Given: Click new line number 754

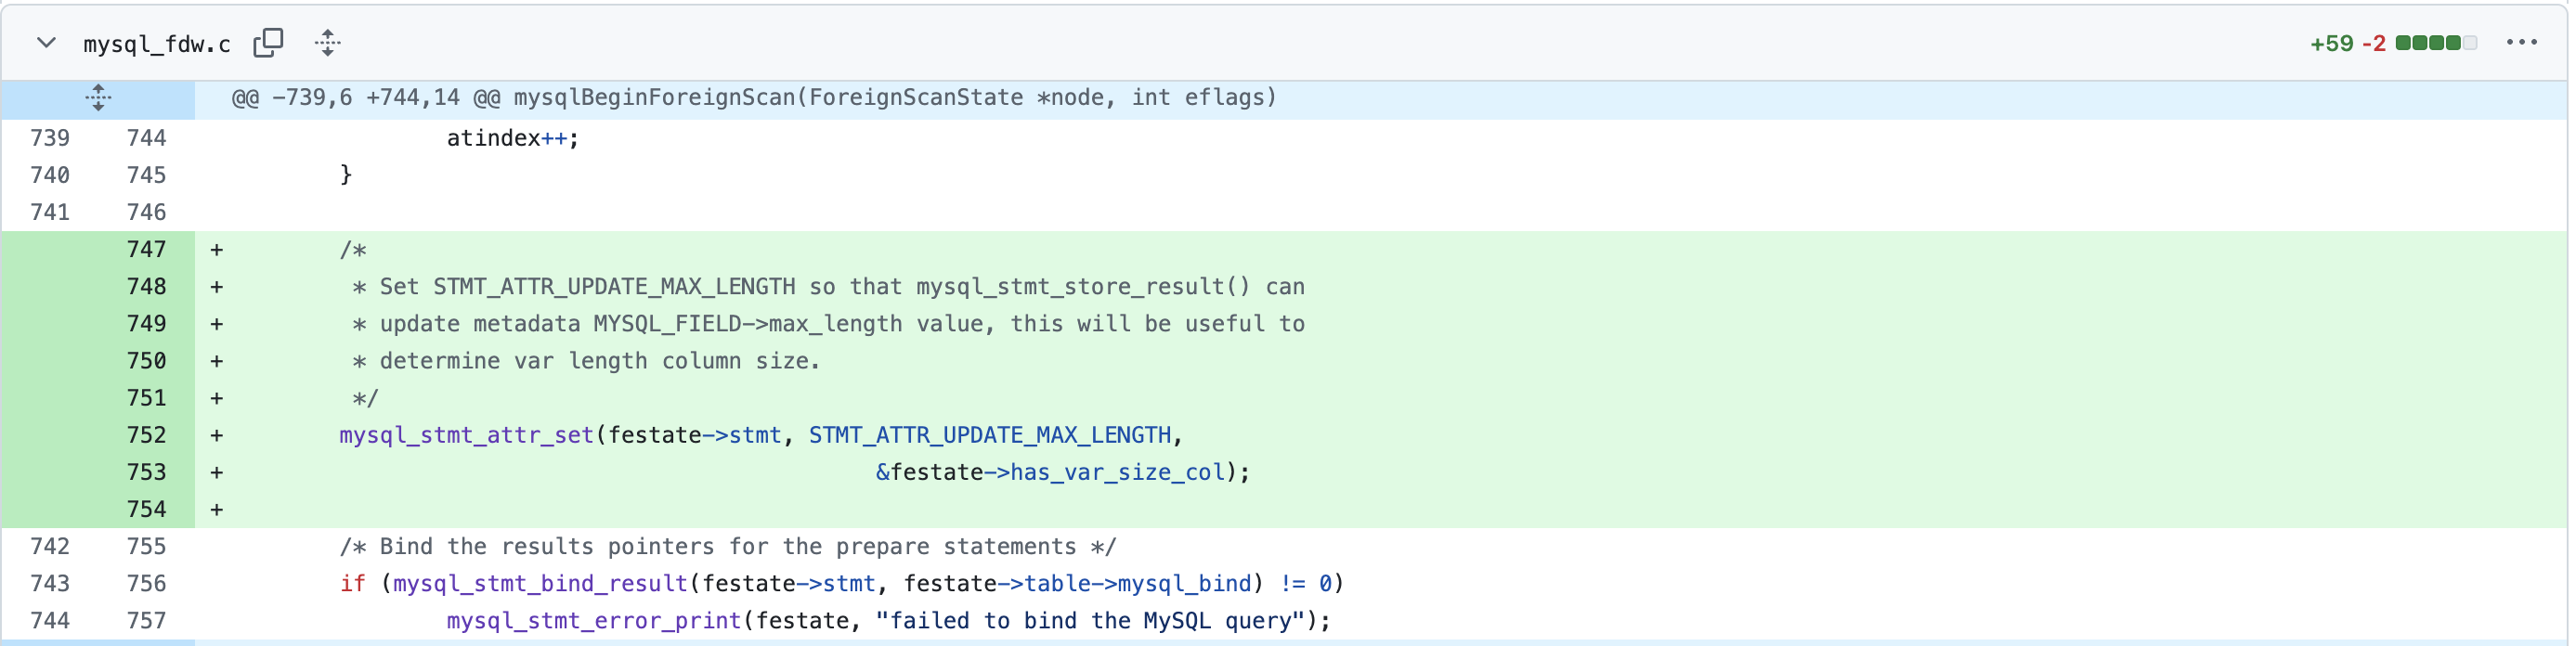Looking at the screenshot, I should click(x=146, y=509).
